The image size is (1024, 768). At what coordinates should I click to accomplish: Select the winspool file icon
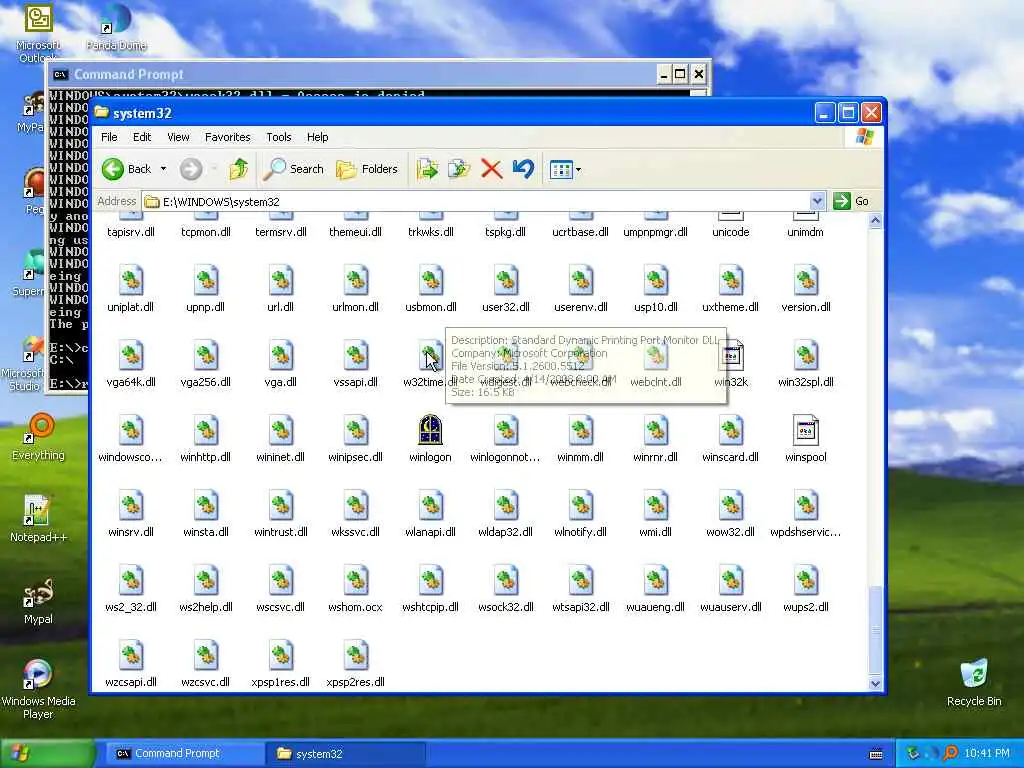[x=805, y=430]
